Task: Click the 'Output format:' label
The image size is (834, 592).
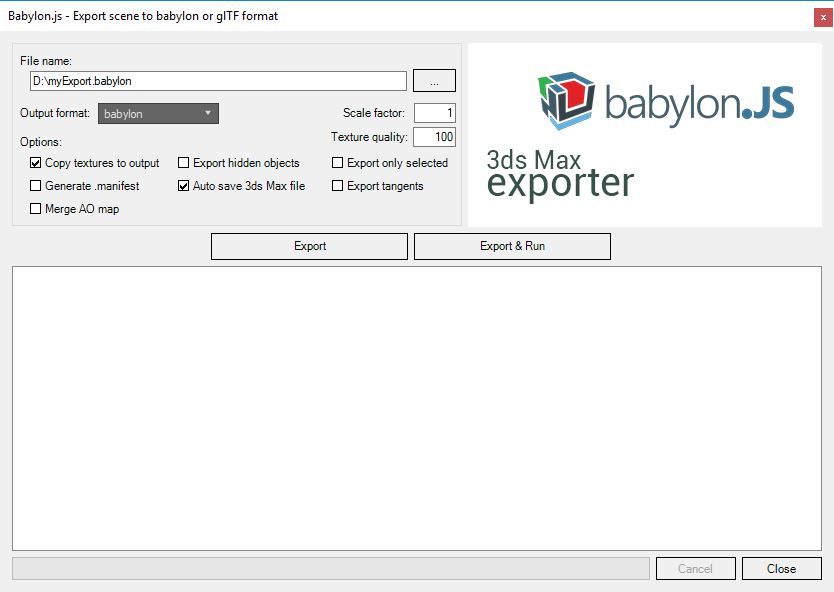Action: click(x=55, y=113)
